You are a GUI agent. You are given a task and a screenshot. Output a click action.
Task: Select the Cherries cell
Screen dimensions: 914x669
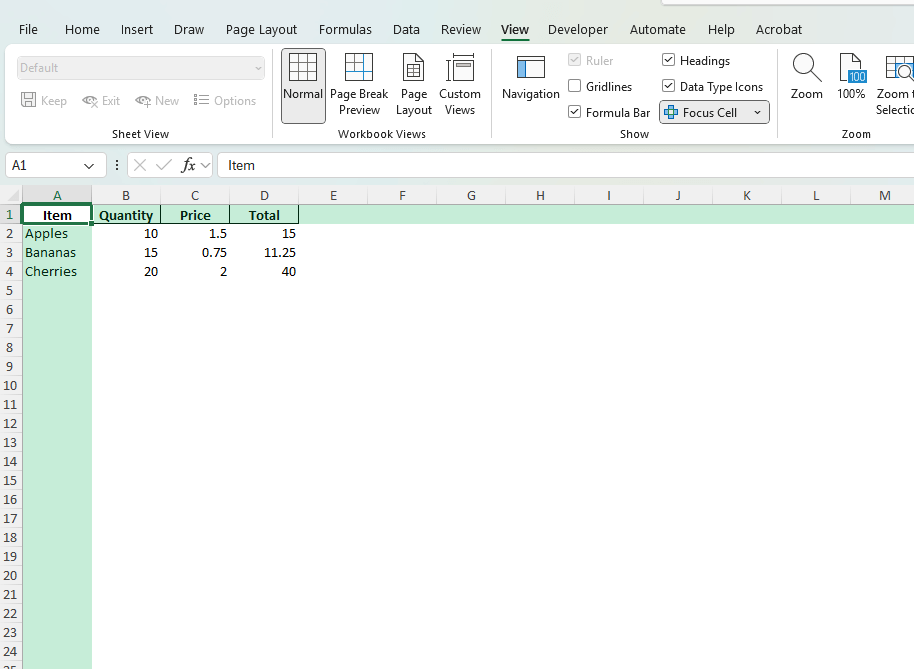[57, 272]
